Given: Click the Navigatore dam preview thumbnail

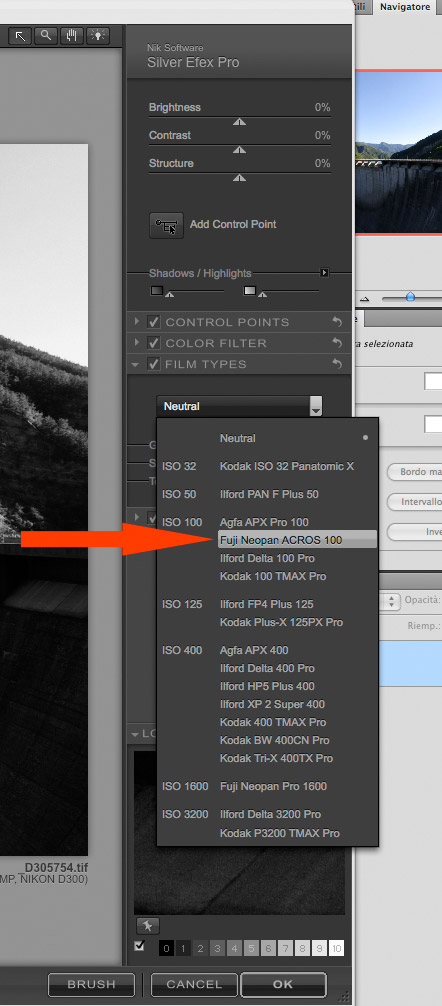Looking at the screenshot, I should pos(398,153).
